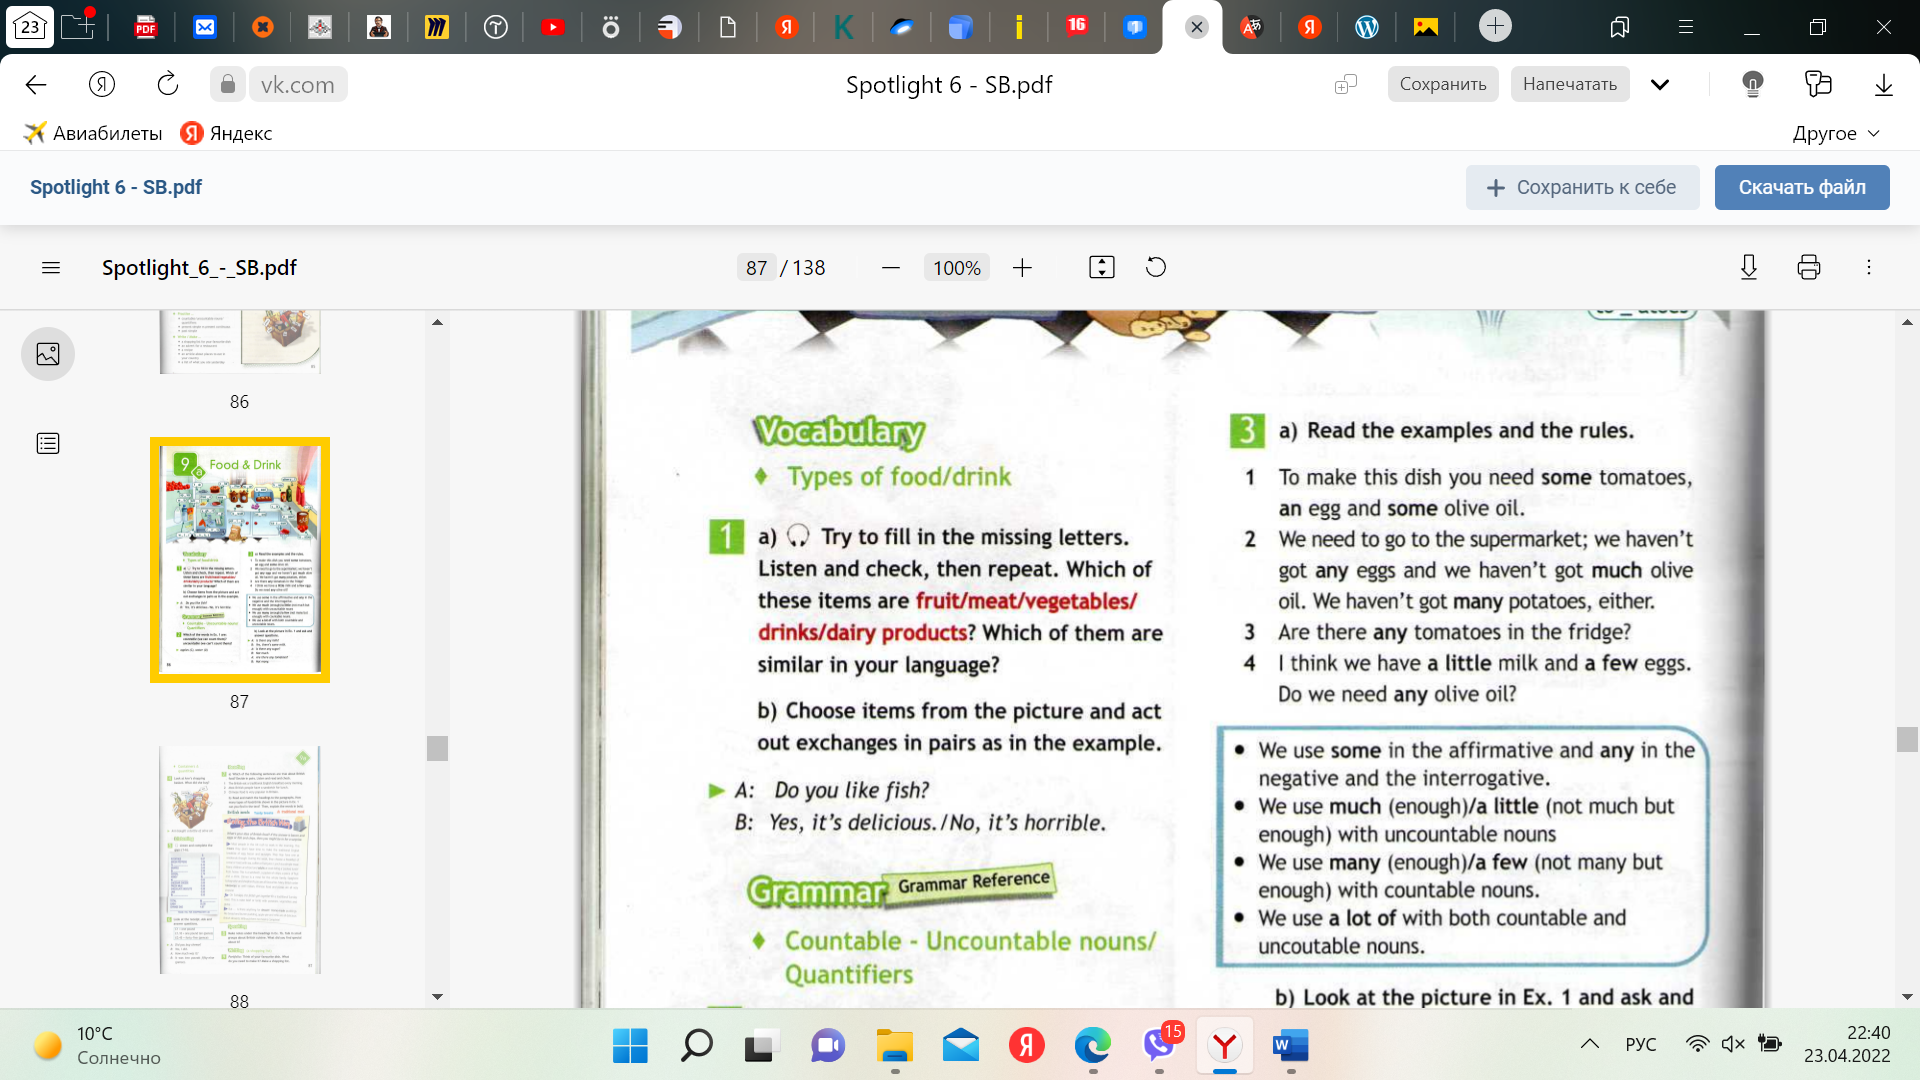The width and height of the screenshot is (1920, 1080).
Task: Switch to the Miro browser tab
Action: click(437, 27)
